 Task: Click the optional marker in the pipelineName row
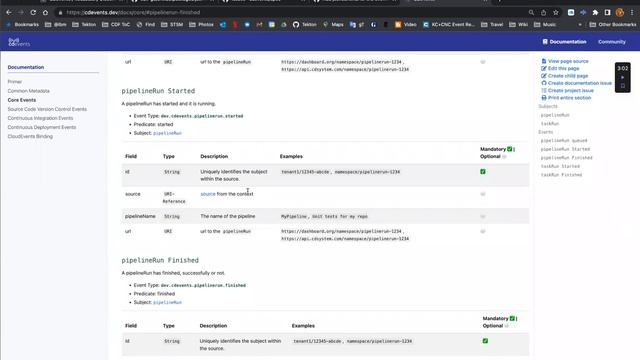(483, 216)
